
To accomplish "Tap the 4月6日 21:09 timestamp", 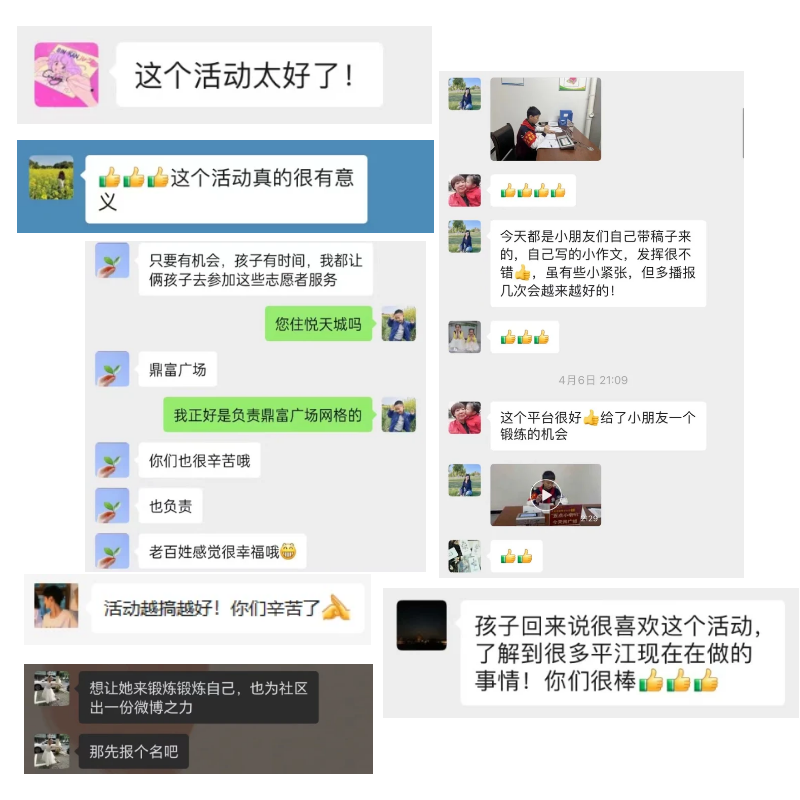I will click(593, 380).
